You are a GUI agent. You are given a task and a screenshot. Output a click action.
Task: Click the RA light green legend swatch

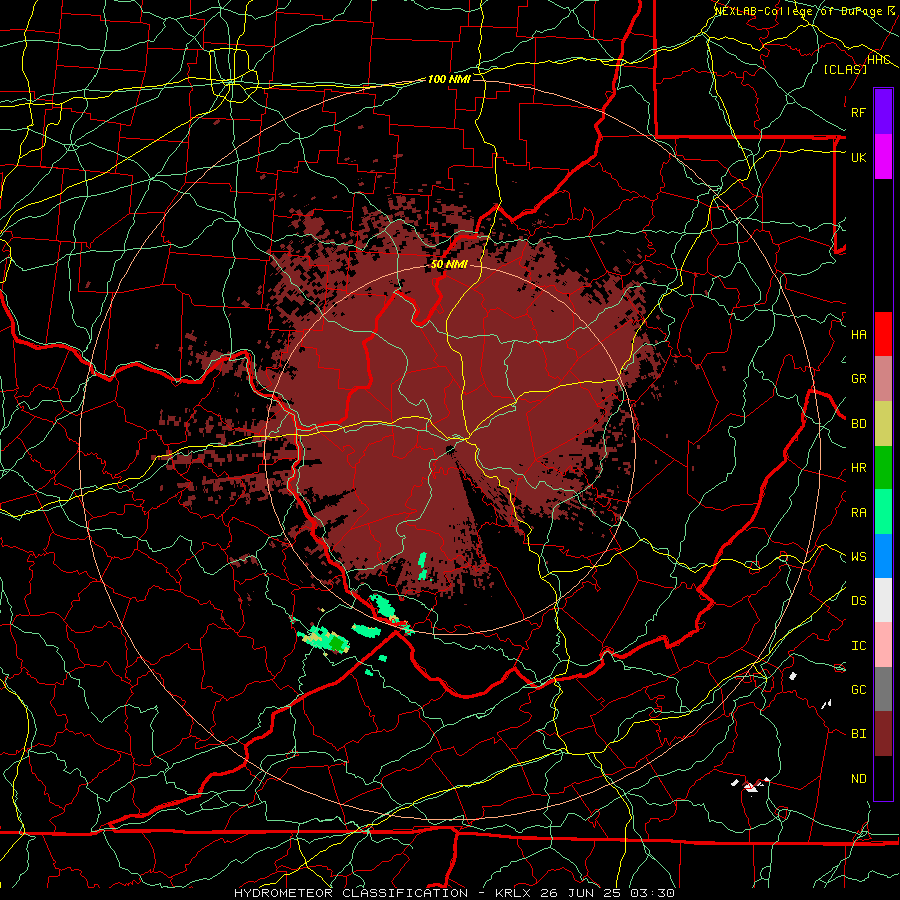pyautogui.click(x=883, y=512)
